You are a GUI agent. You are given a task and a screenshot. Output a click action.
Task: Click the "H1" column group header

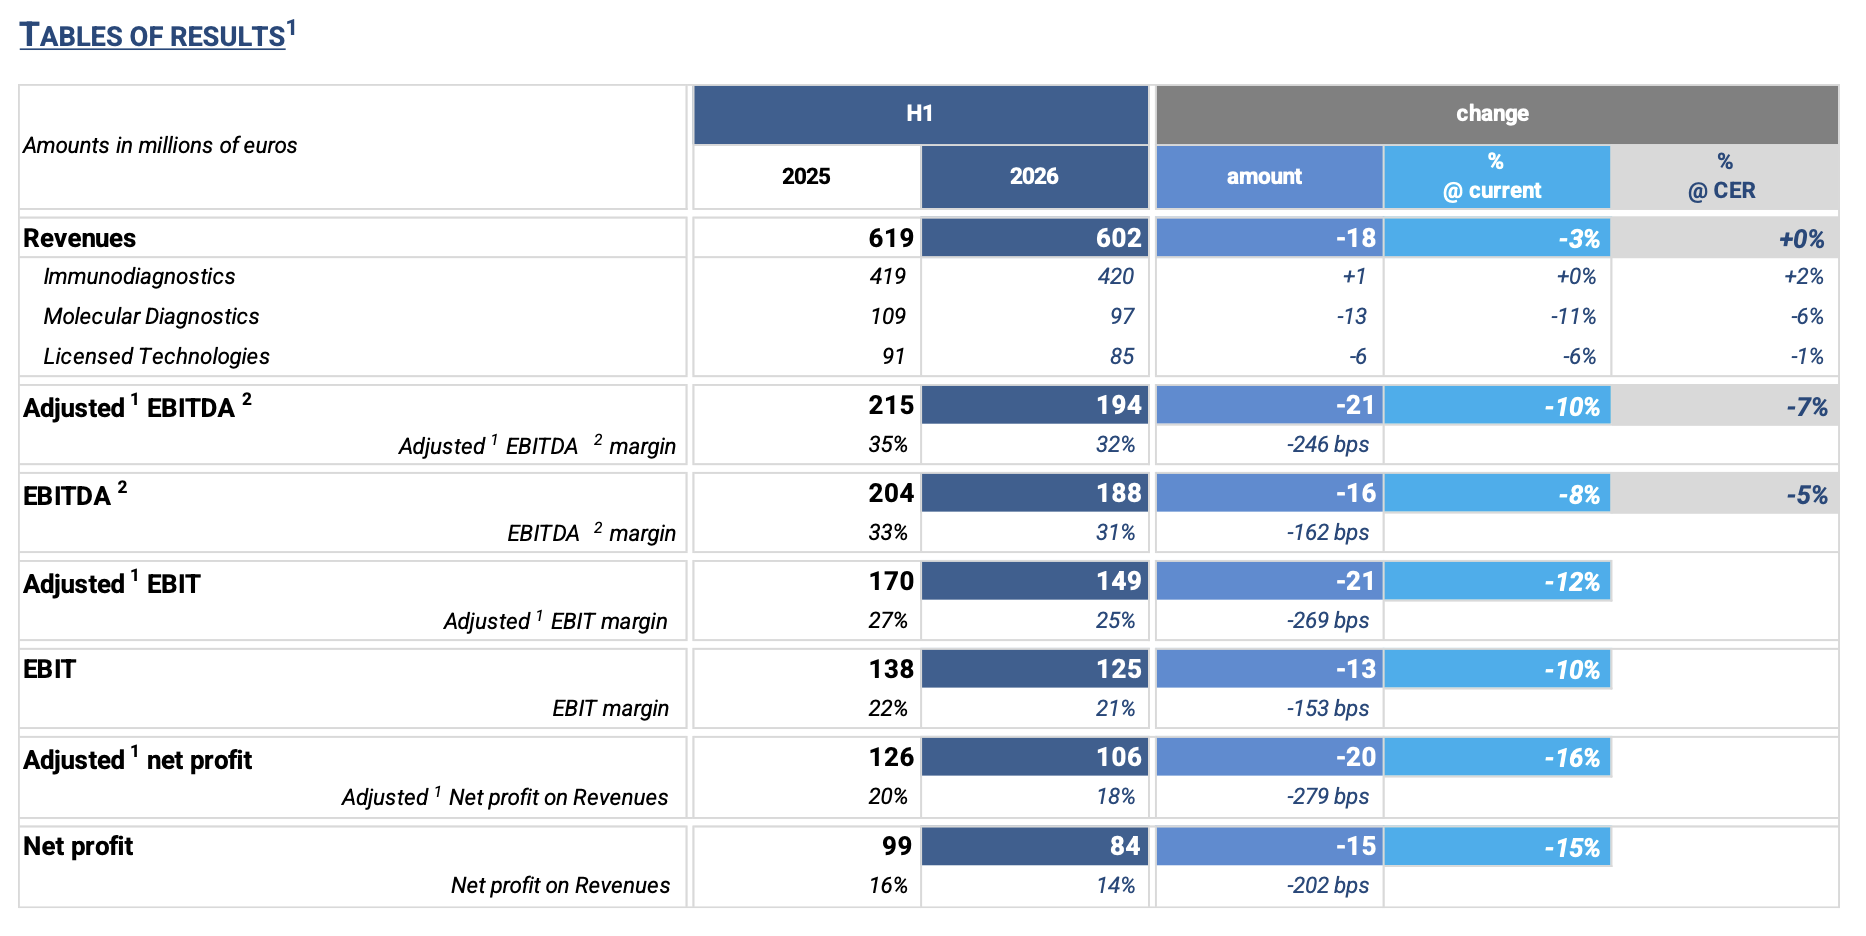coord(920,114)
